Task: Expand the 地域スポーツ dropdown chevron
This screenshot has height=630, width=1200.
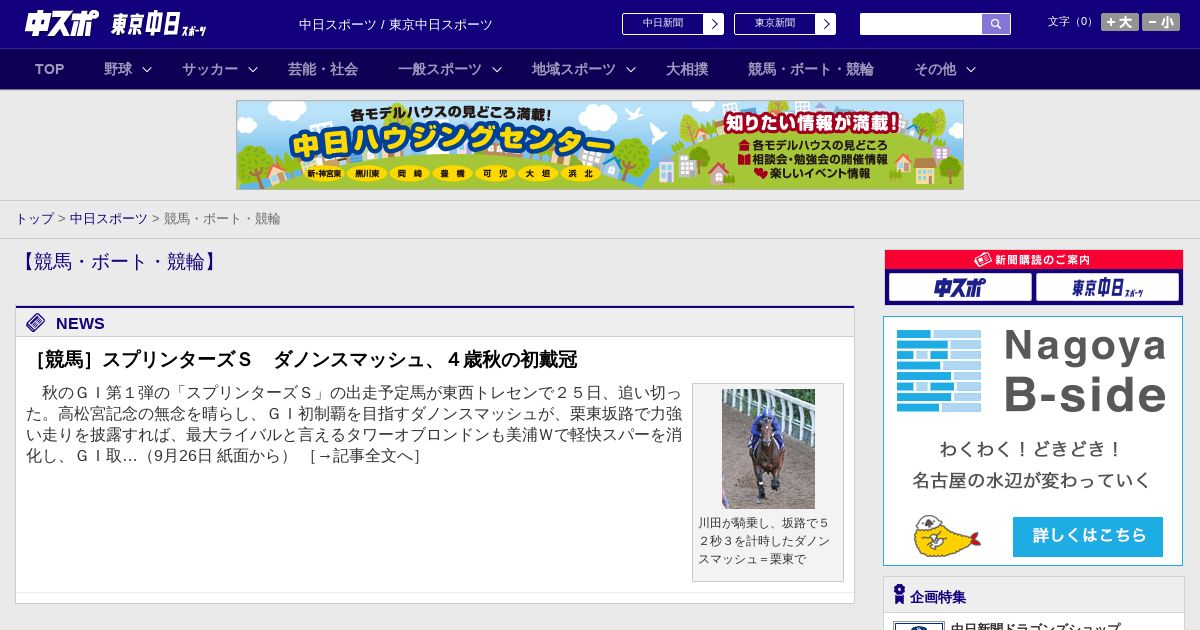Action: point(631,69)
